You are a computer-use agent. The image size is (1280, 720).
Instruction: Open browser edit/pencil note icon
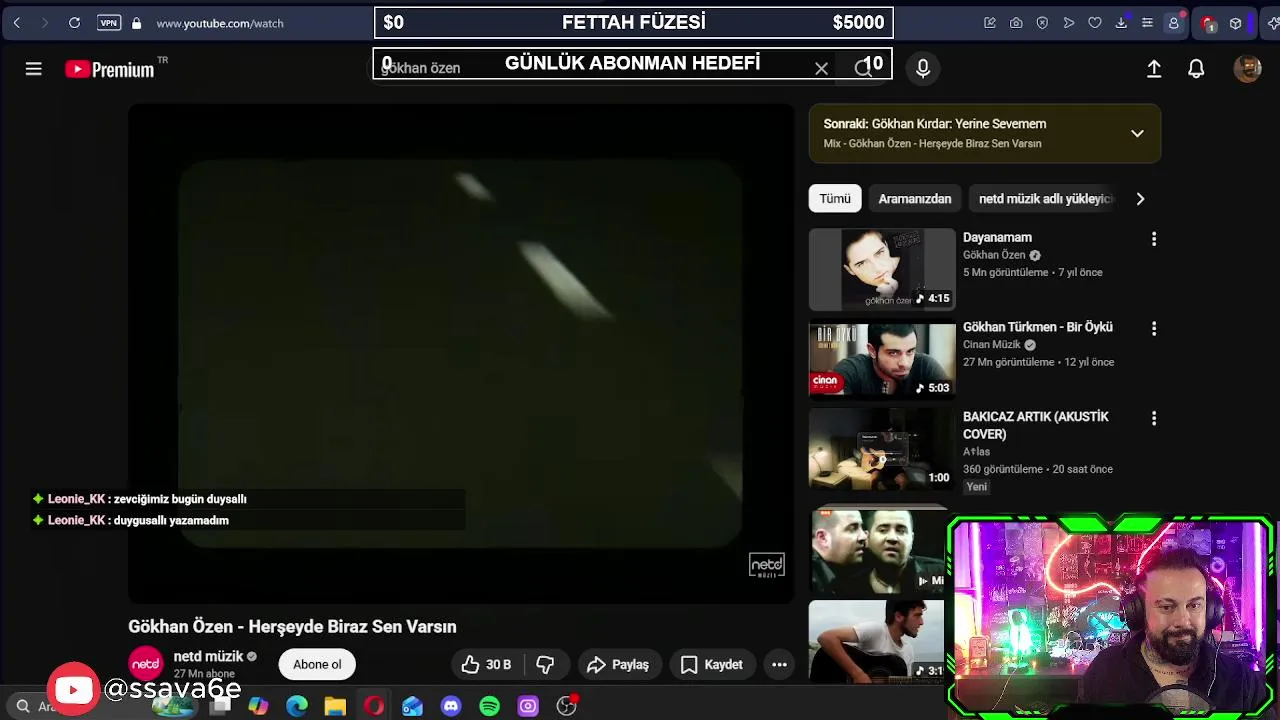pos(990,23)
